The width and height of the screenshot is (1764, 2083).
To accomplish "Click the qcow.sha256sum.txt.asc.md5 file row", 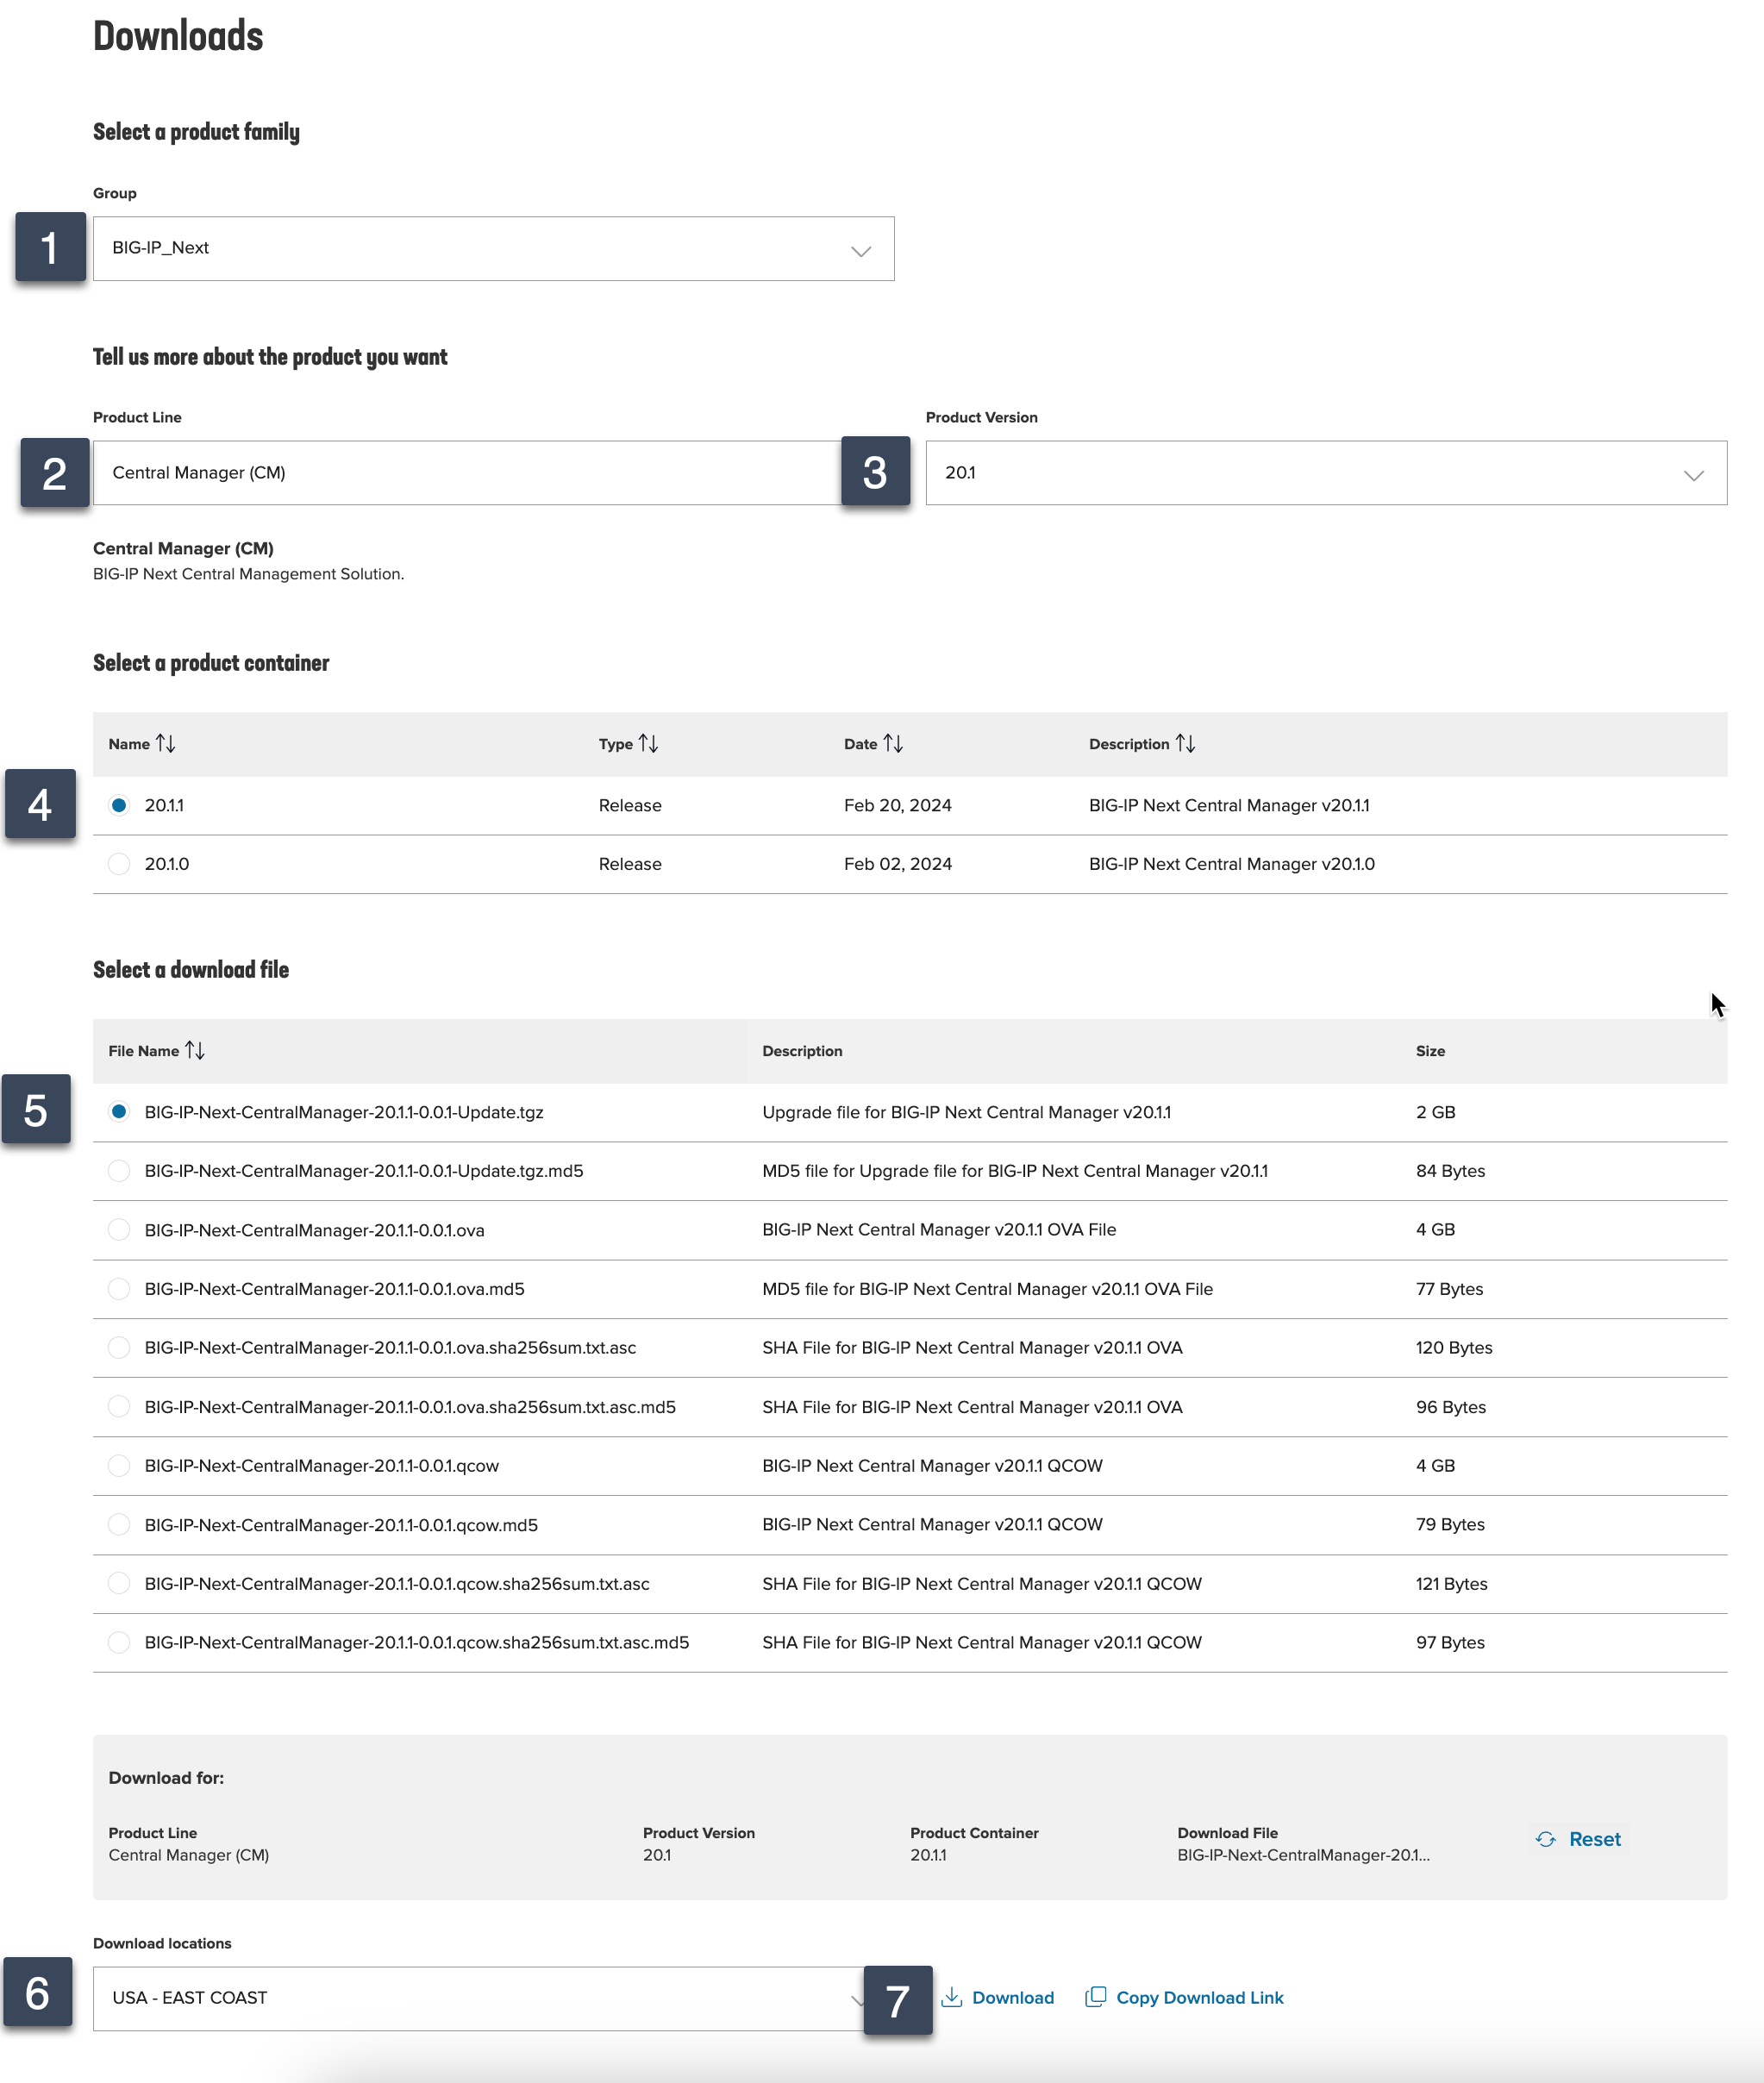I will (416, 1643).
